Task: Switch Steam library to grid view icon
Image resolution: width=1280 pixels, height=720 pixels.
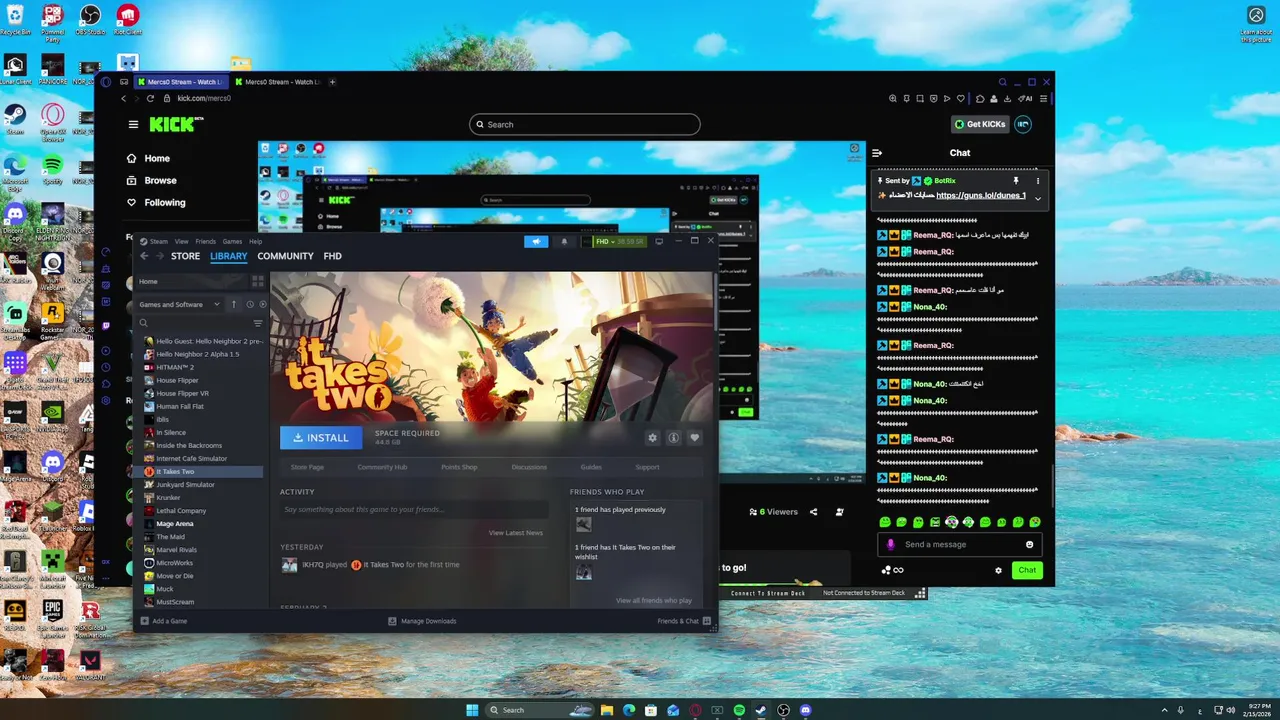Action: click(x=258, y=282)
